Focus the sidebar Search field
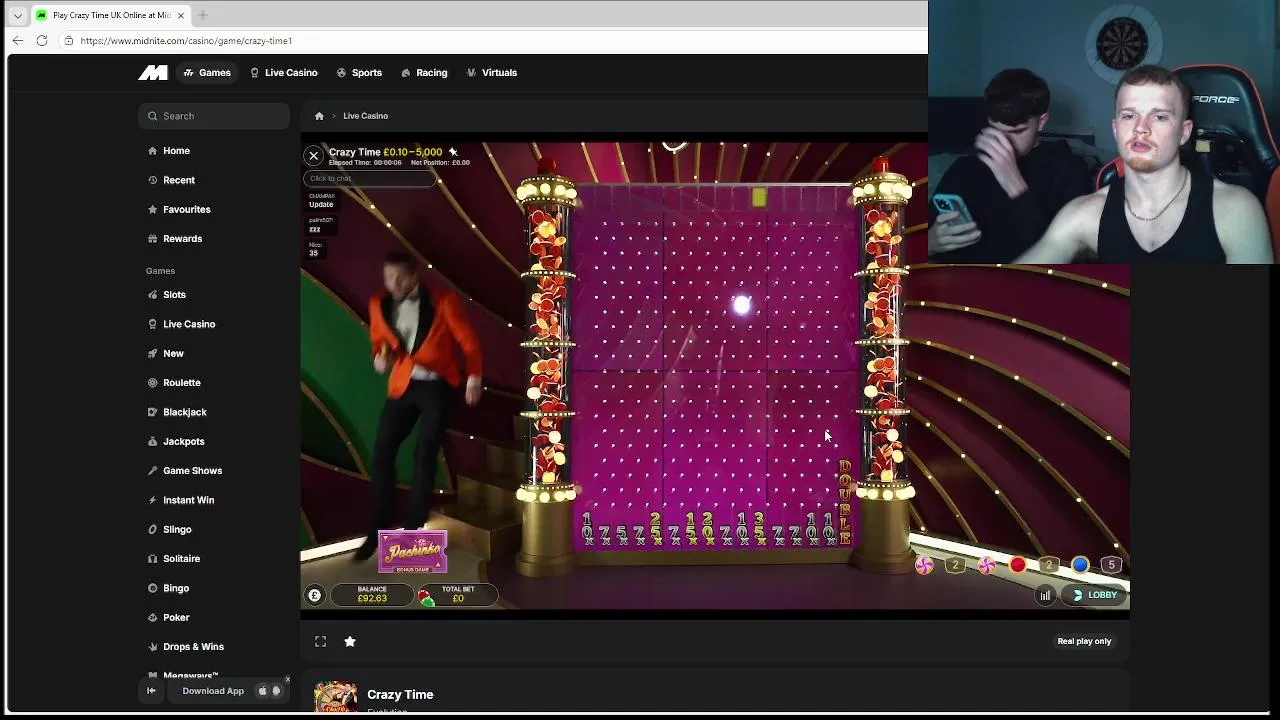 (x=214, y=116)
